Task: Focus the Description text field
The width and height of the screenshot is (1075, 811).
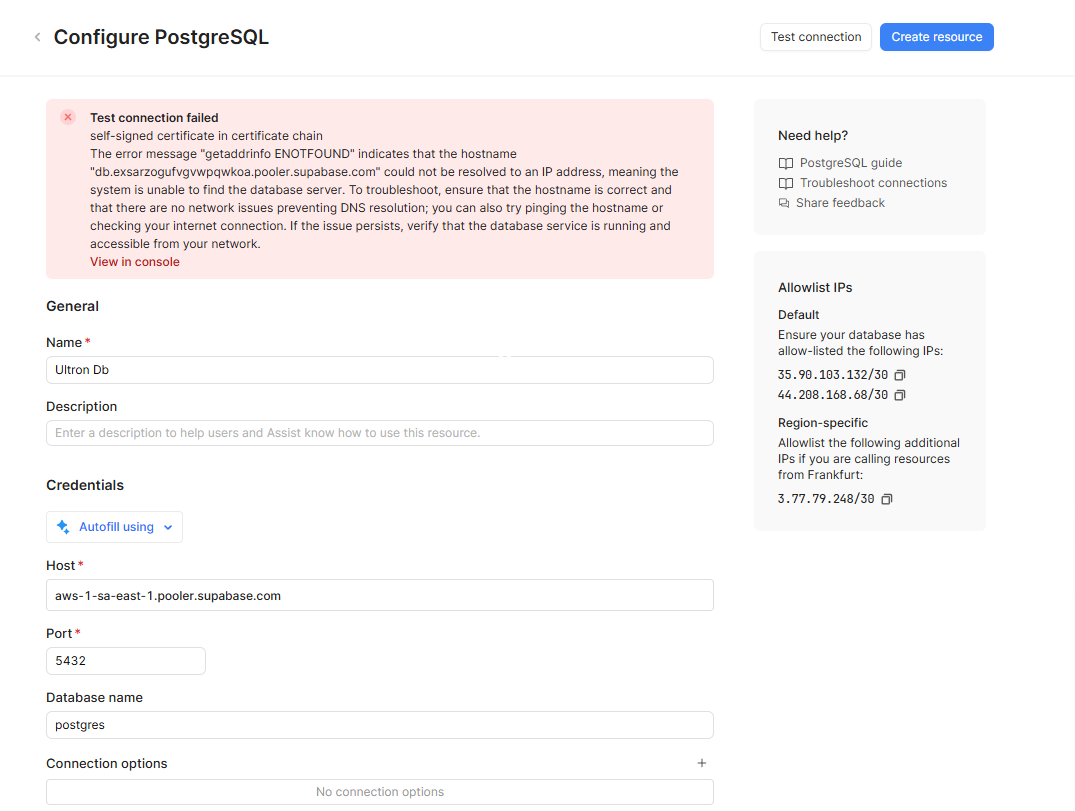Action: pyautogui.click(x=380, y=433)
